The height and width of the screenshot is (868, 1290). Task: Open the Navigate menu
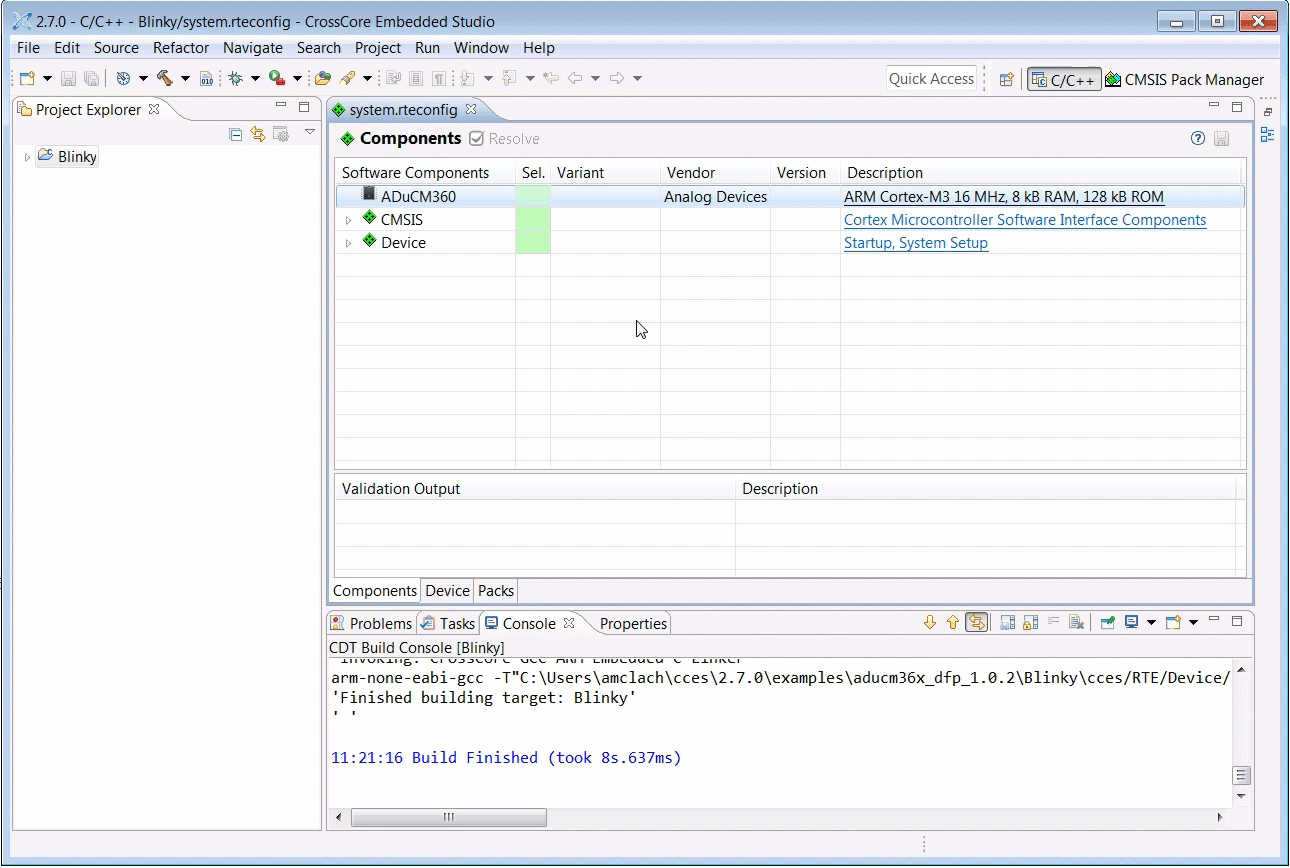point(253,48)
